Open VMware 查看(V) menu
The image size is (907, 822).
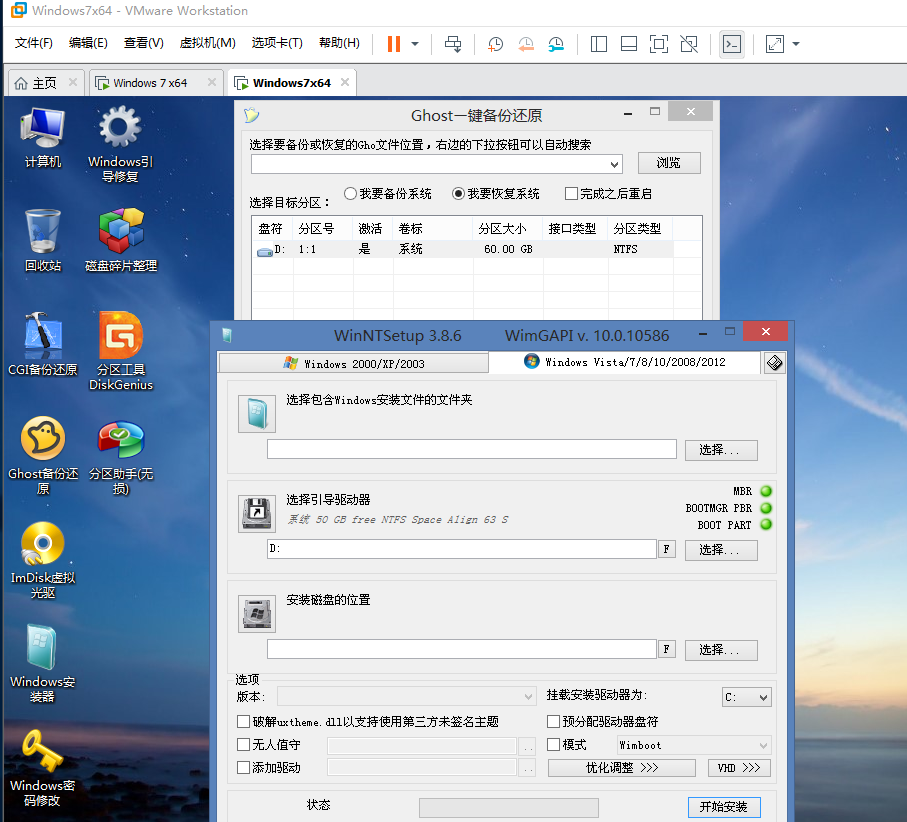tap(143, 43)
